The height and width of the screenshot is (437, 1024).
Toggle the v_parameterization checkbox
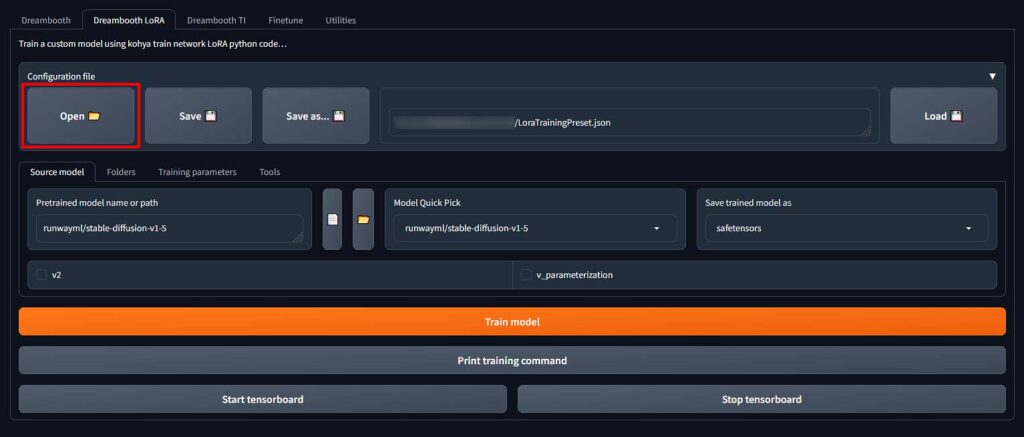coord(526,275)
